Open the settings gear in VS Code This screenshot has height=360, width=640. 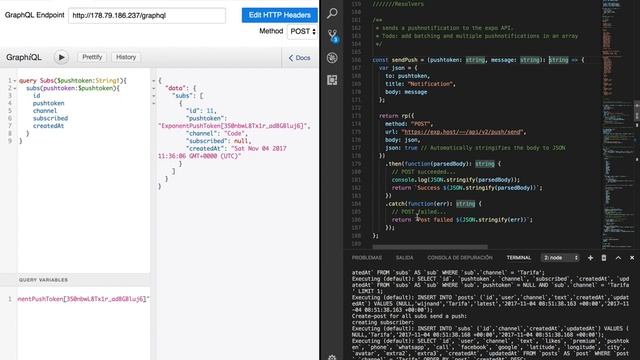coord(332,357)
